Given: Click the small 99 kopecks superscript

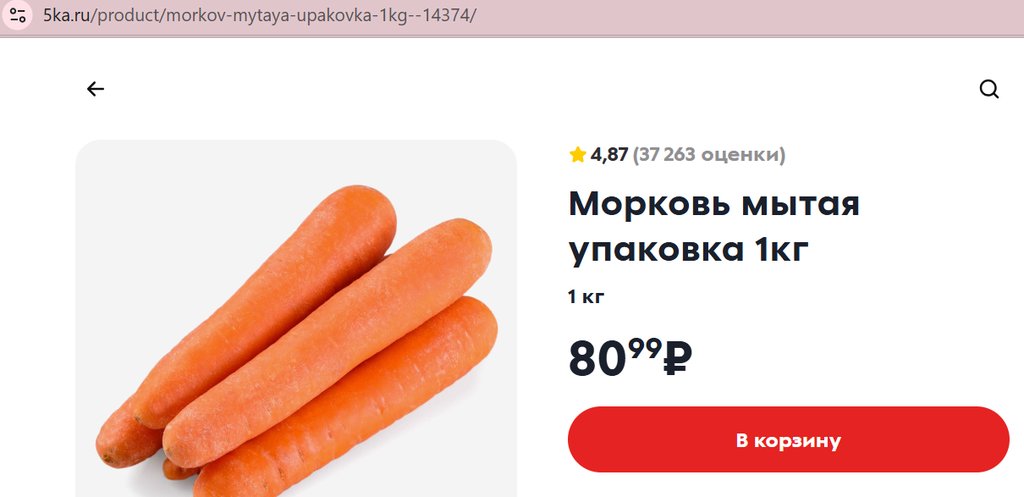Looking at the screenshot, I should pos(646,347).
